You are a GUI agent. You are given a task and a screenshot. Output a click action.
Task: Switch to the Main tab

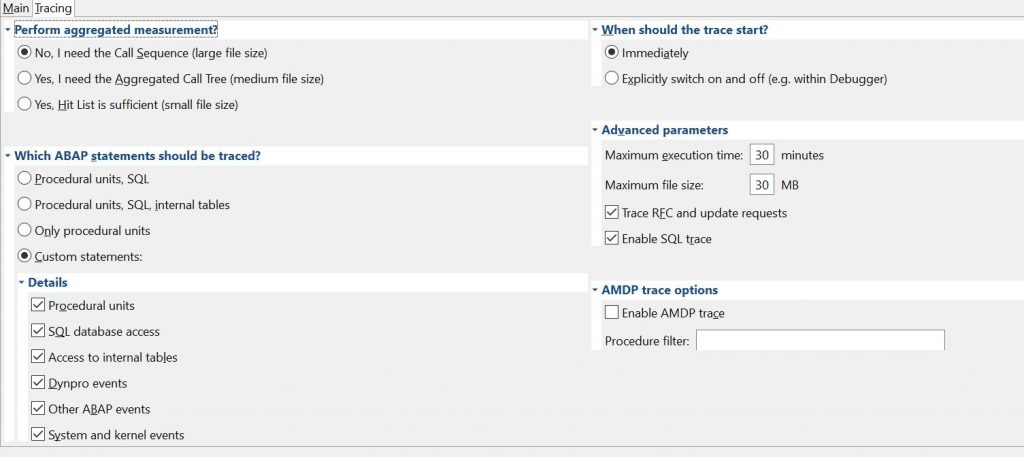coord(16,8)
